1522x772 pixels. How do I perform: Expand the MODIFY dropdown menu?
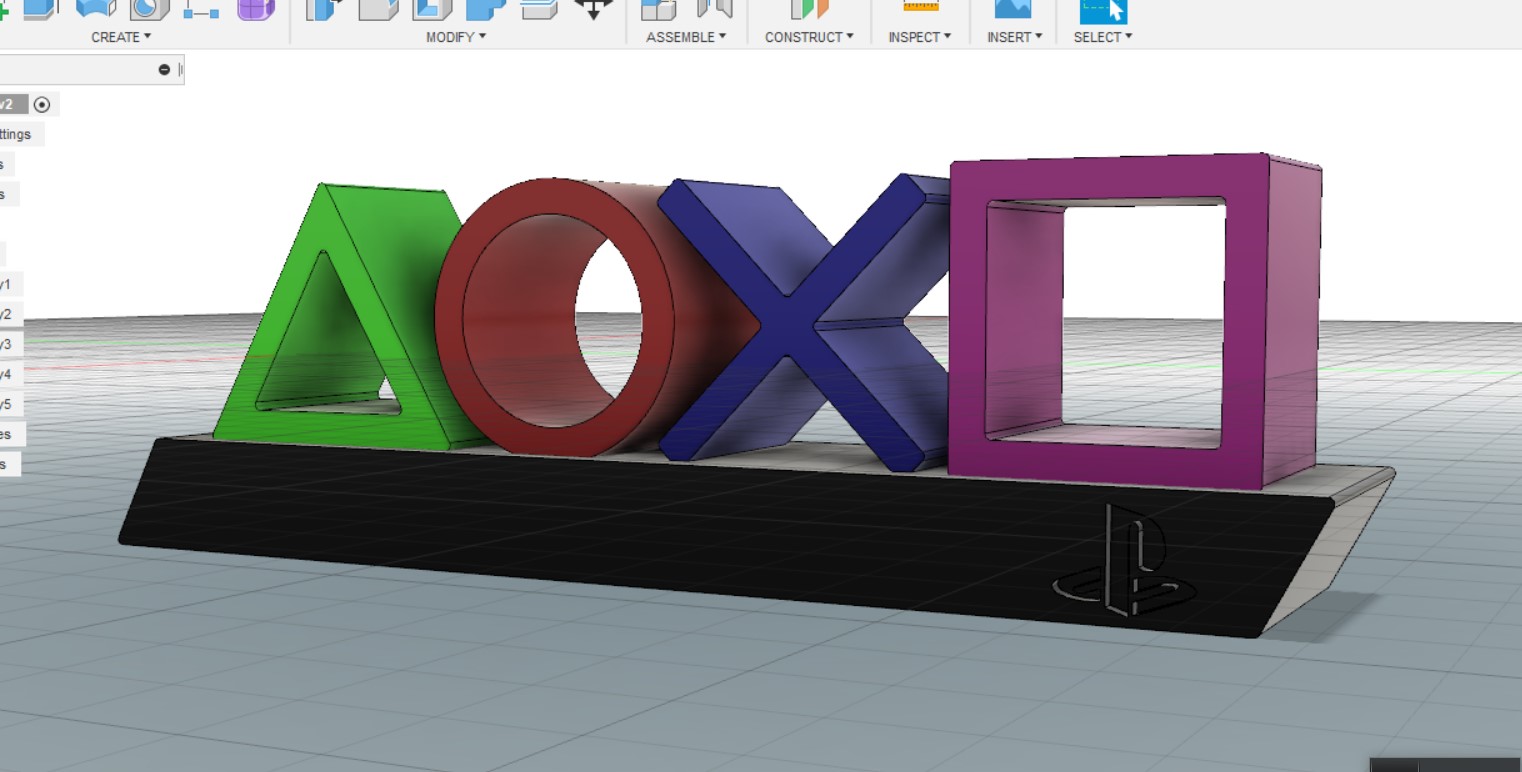click(455, 37)
